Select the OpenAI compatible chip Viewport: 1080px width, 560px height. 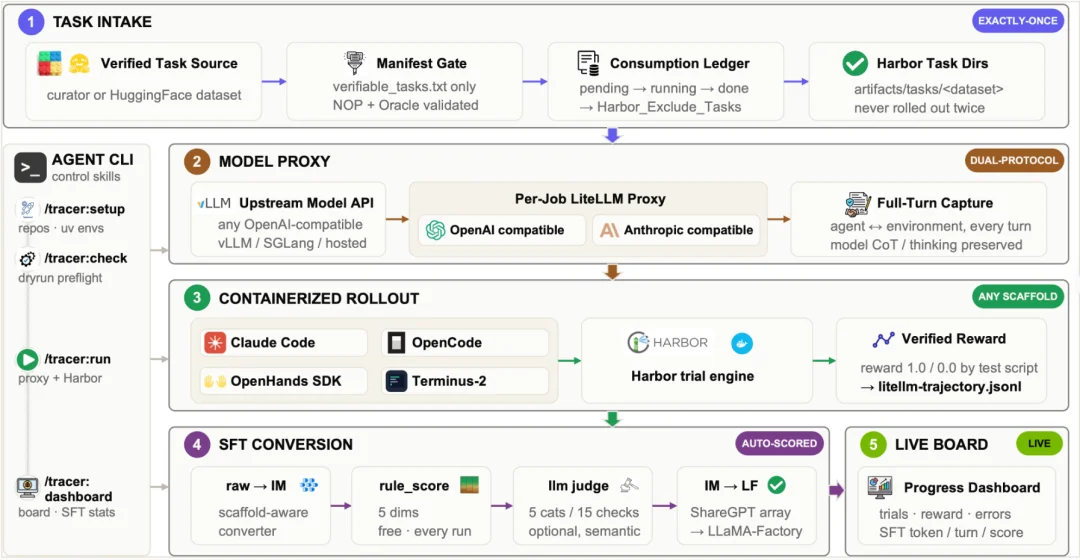(502, 230)
